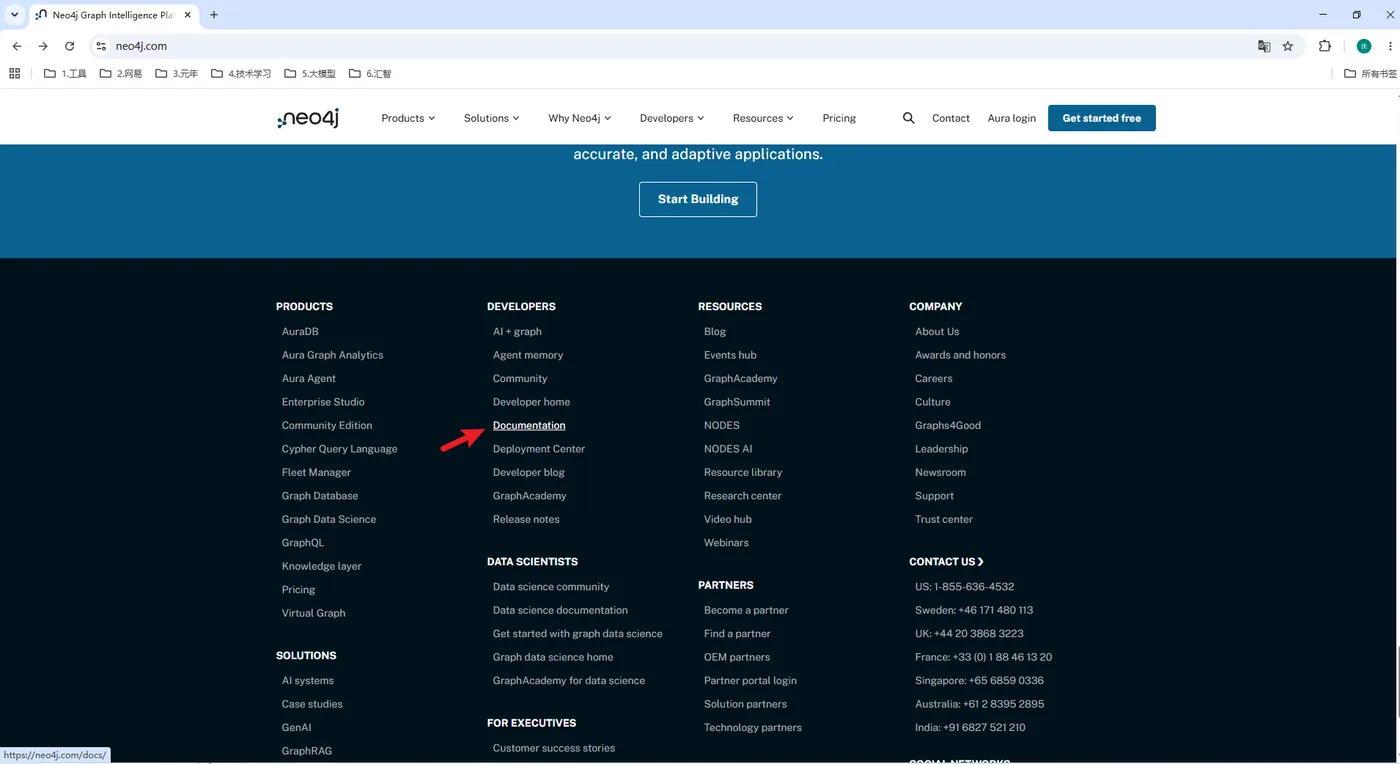This screenshot has height=764, width=1400.
Task: Open the Release notes footer link
Action: 526,519
